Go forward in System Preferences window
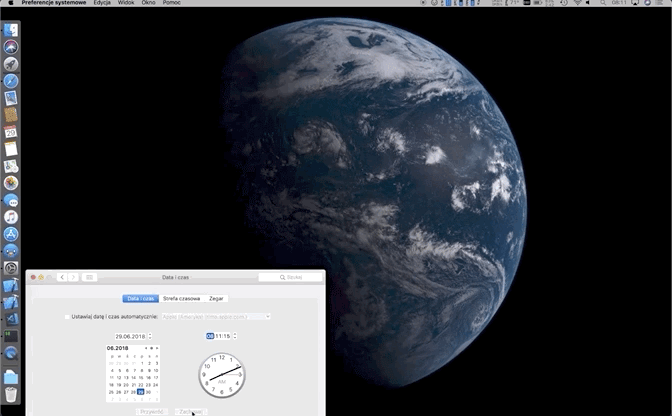The width and height of the screenshot is (672, 416). pyautogui.click(x=73, y=277)
